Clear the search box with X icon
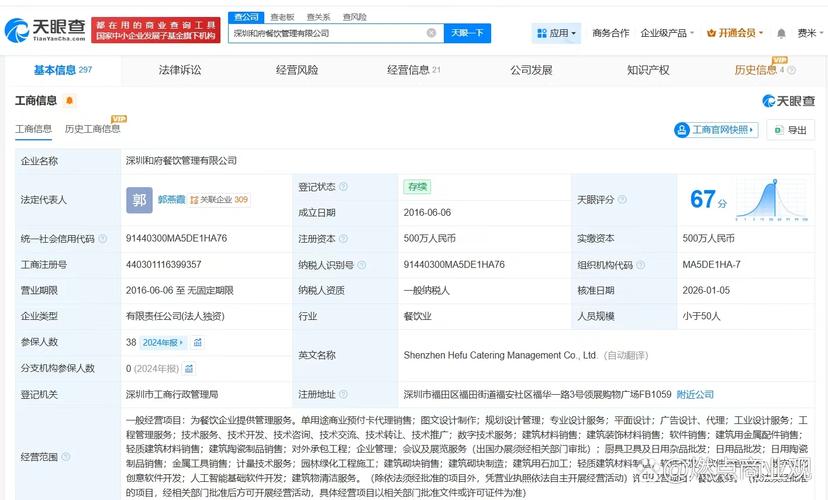Viewport: 828px width, 500px height. pos(431,33)
